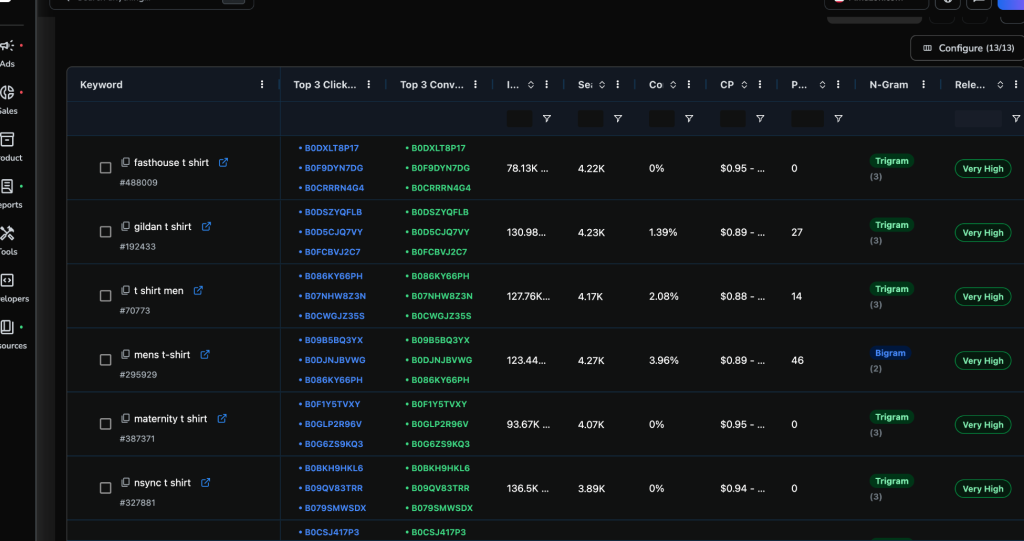The height and width of the screenshot is (541, 1024).
Task: Open top conversion ASIN B079SMWSDX
Action: 442,508
